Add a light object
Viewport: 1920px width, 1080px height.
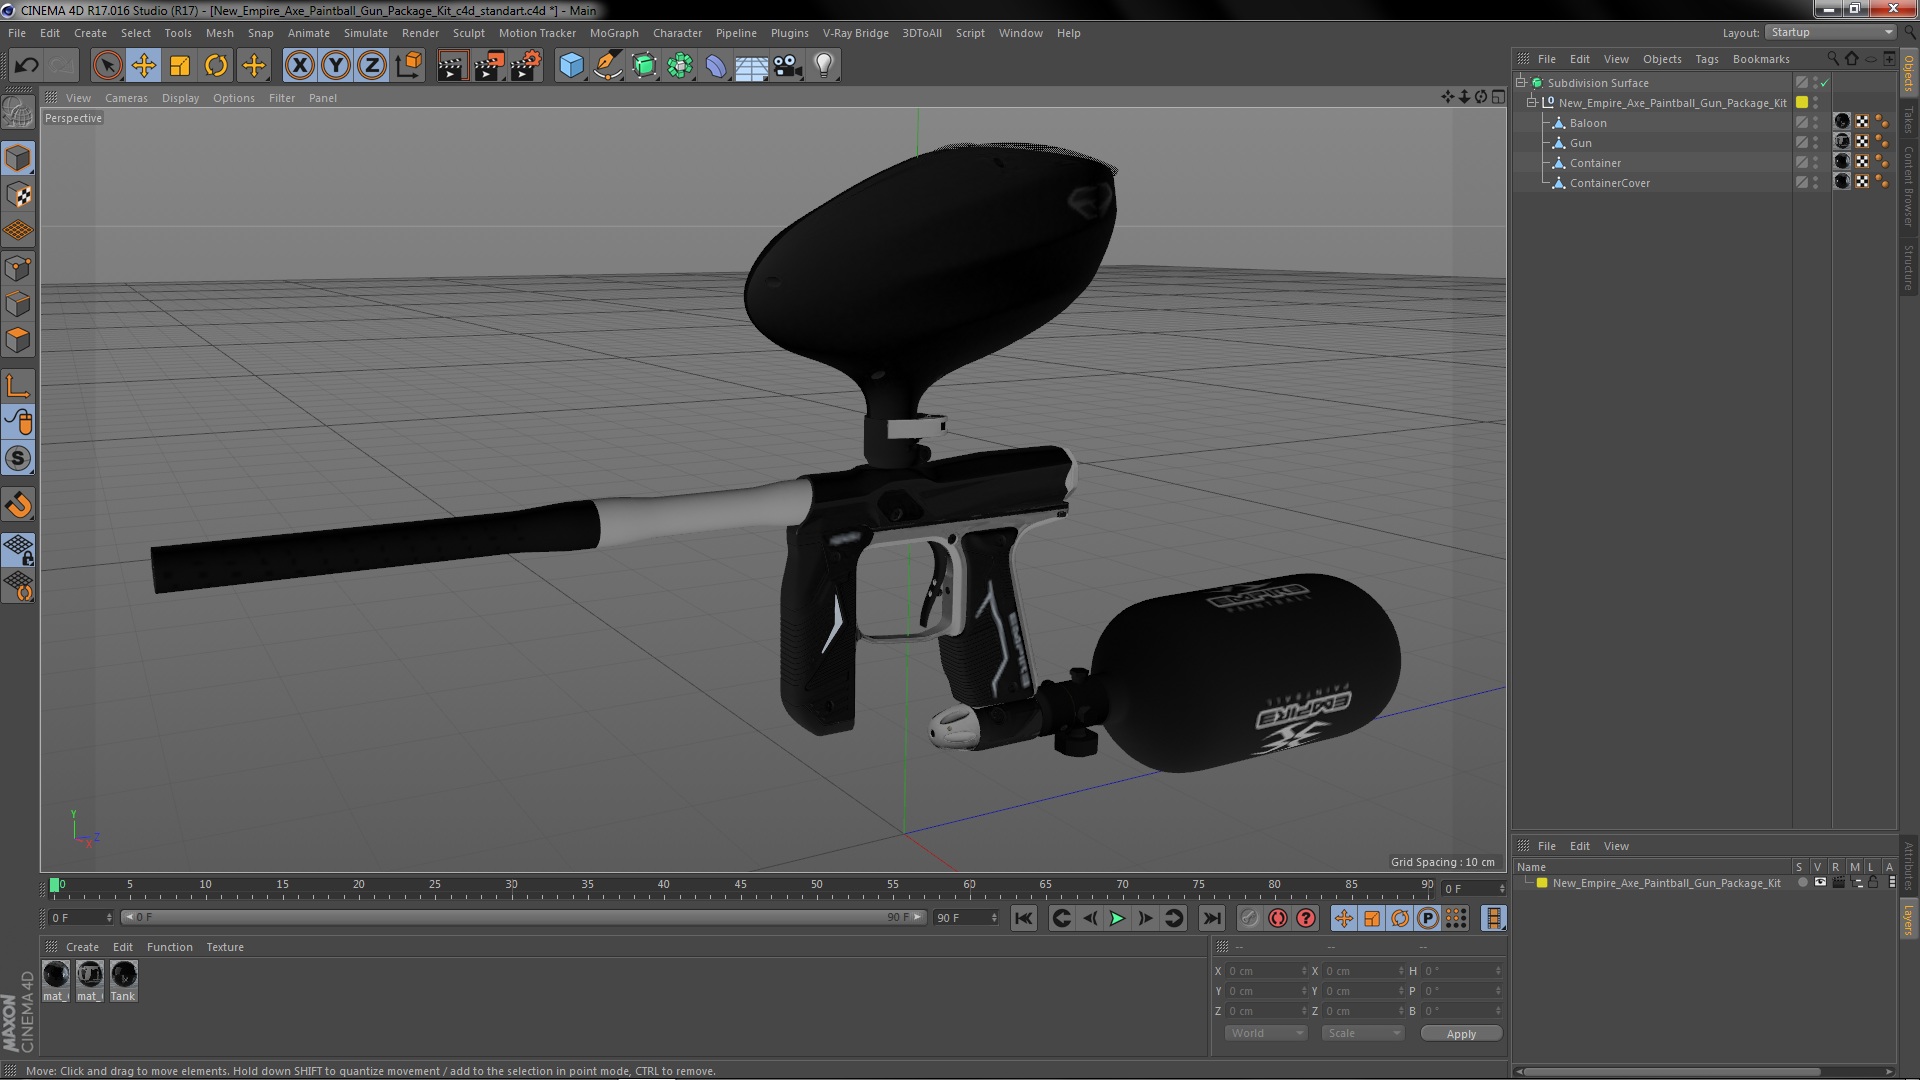(x=824, y=66)
